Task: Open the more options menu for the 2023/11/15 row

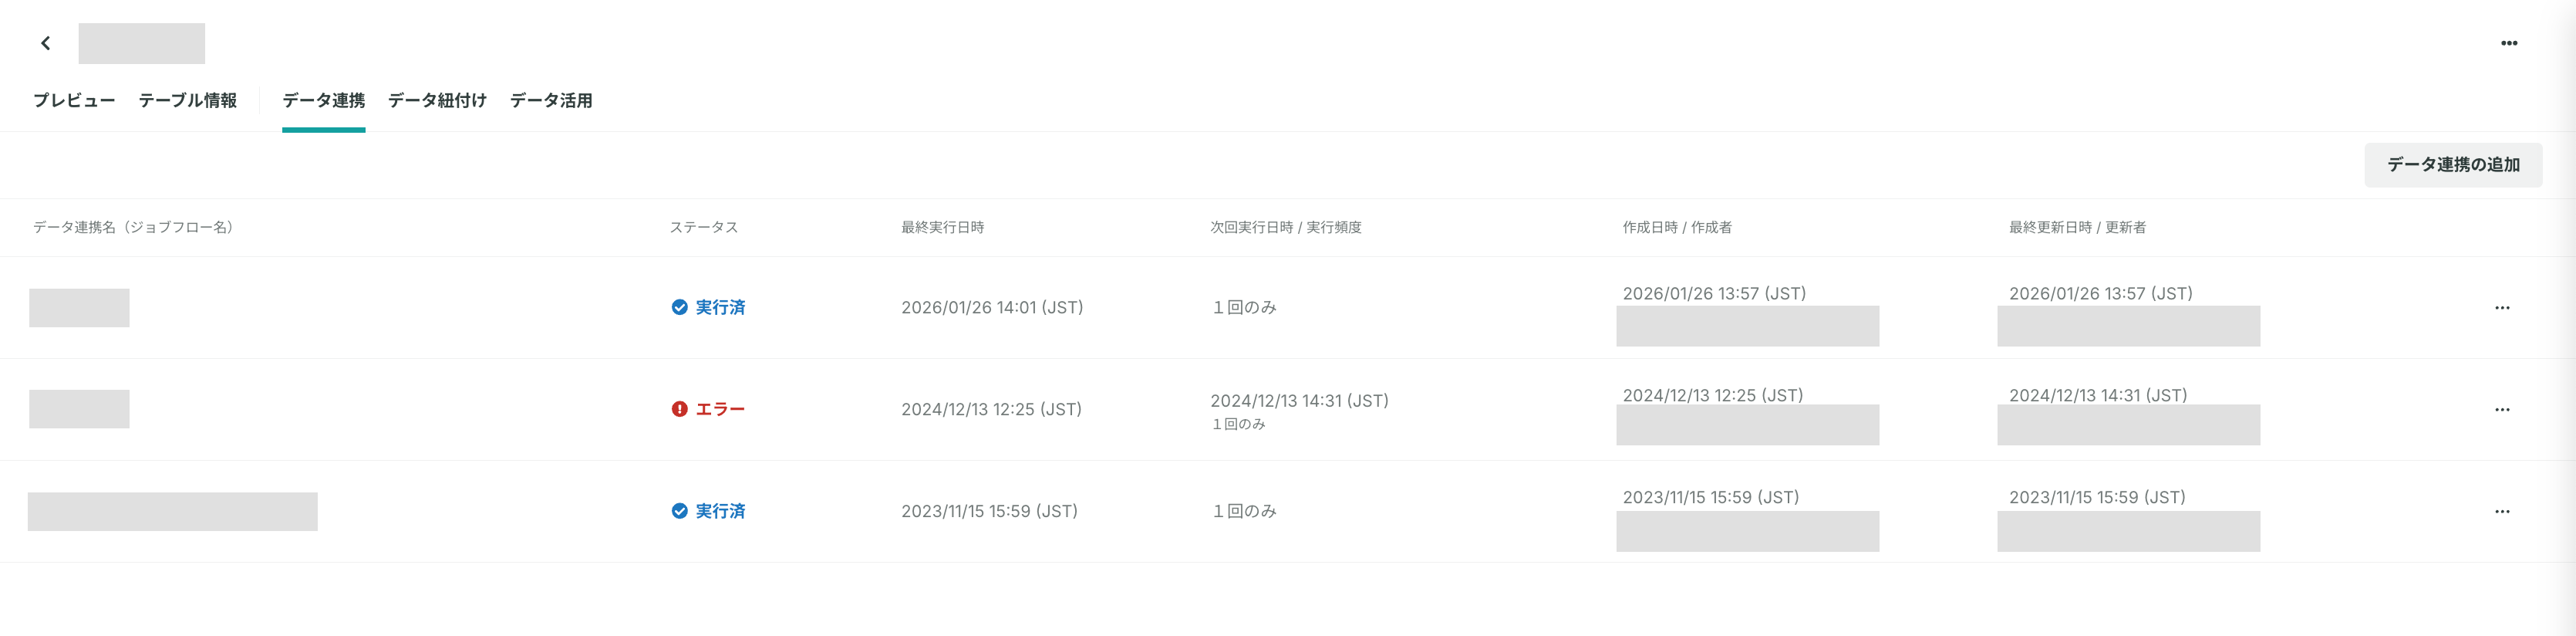Action: pos(2501,512)
